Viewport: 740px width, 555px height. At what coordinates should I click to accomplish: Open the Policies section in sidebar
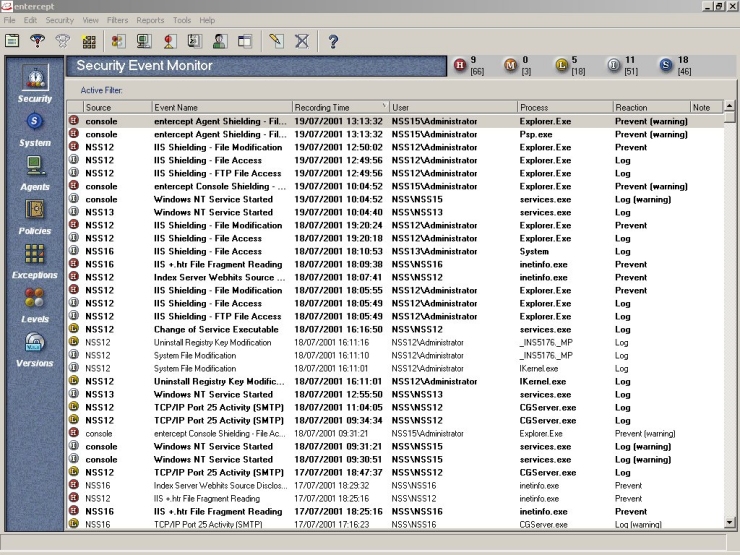tap(34, 217)
